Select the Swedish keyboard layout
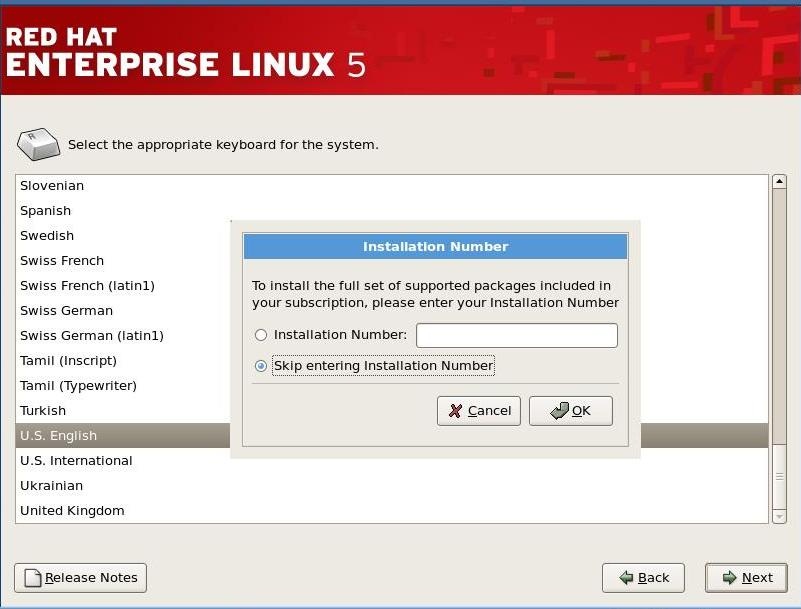Image resolution: width=801 pixels, height=609 pixels. pyautogui.click(x=47, y=235)
